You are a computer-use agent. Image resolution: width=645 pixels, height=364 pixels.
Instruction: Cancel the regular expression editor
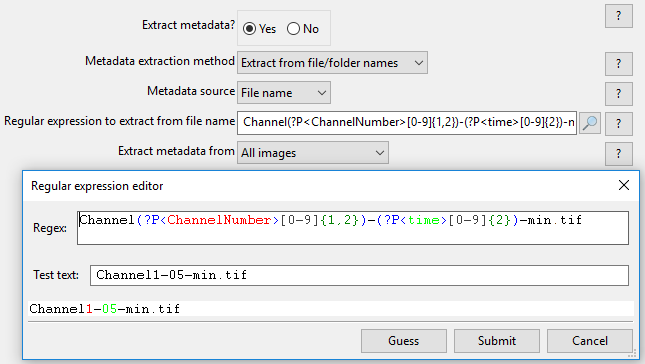[x=590, y=341]
